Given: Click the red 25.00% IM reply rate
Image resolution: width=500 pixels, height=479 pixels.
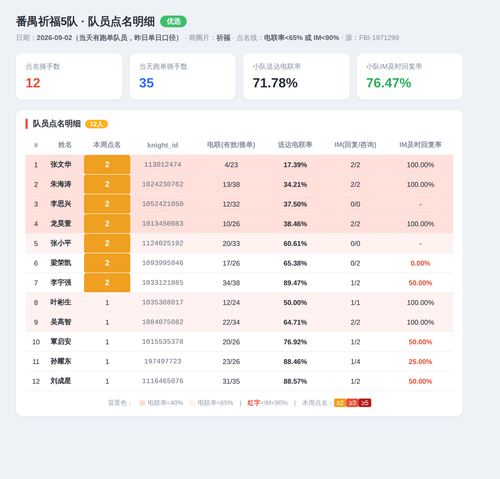Looking at the screenshot, I should tap(420, 361).
